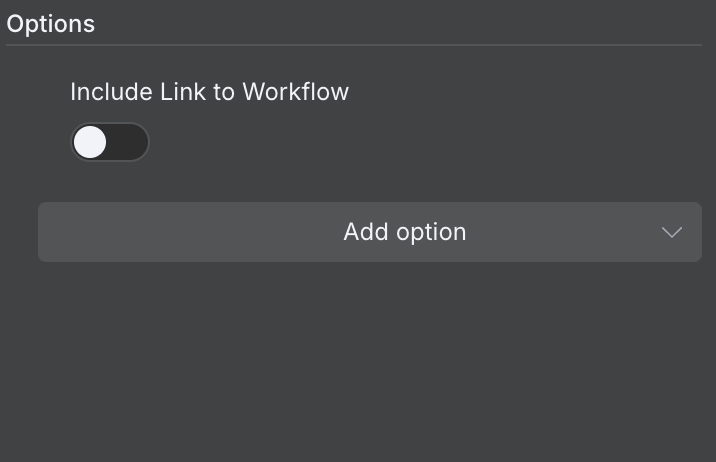Toggle the Include Link to Workflow switch

pos(109,142)
